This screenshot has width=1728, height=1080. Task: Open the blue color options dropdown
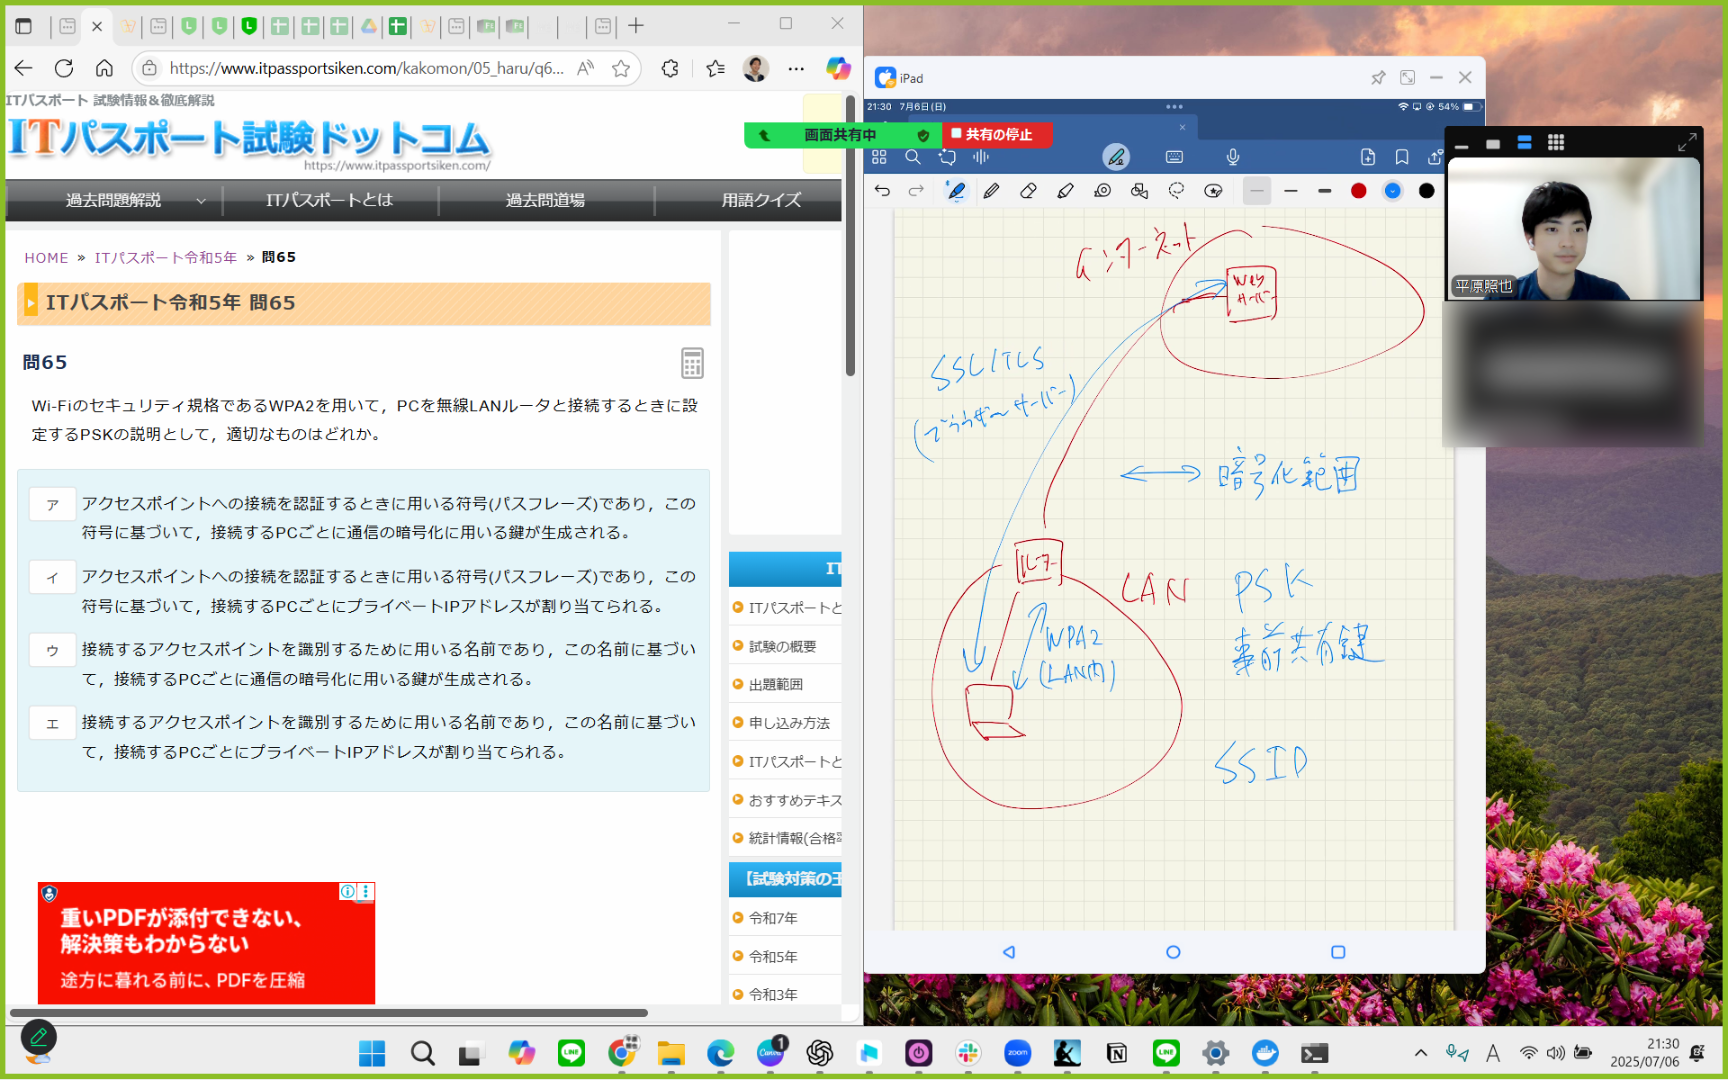[1392, 190]
